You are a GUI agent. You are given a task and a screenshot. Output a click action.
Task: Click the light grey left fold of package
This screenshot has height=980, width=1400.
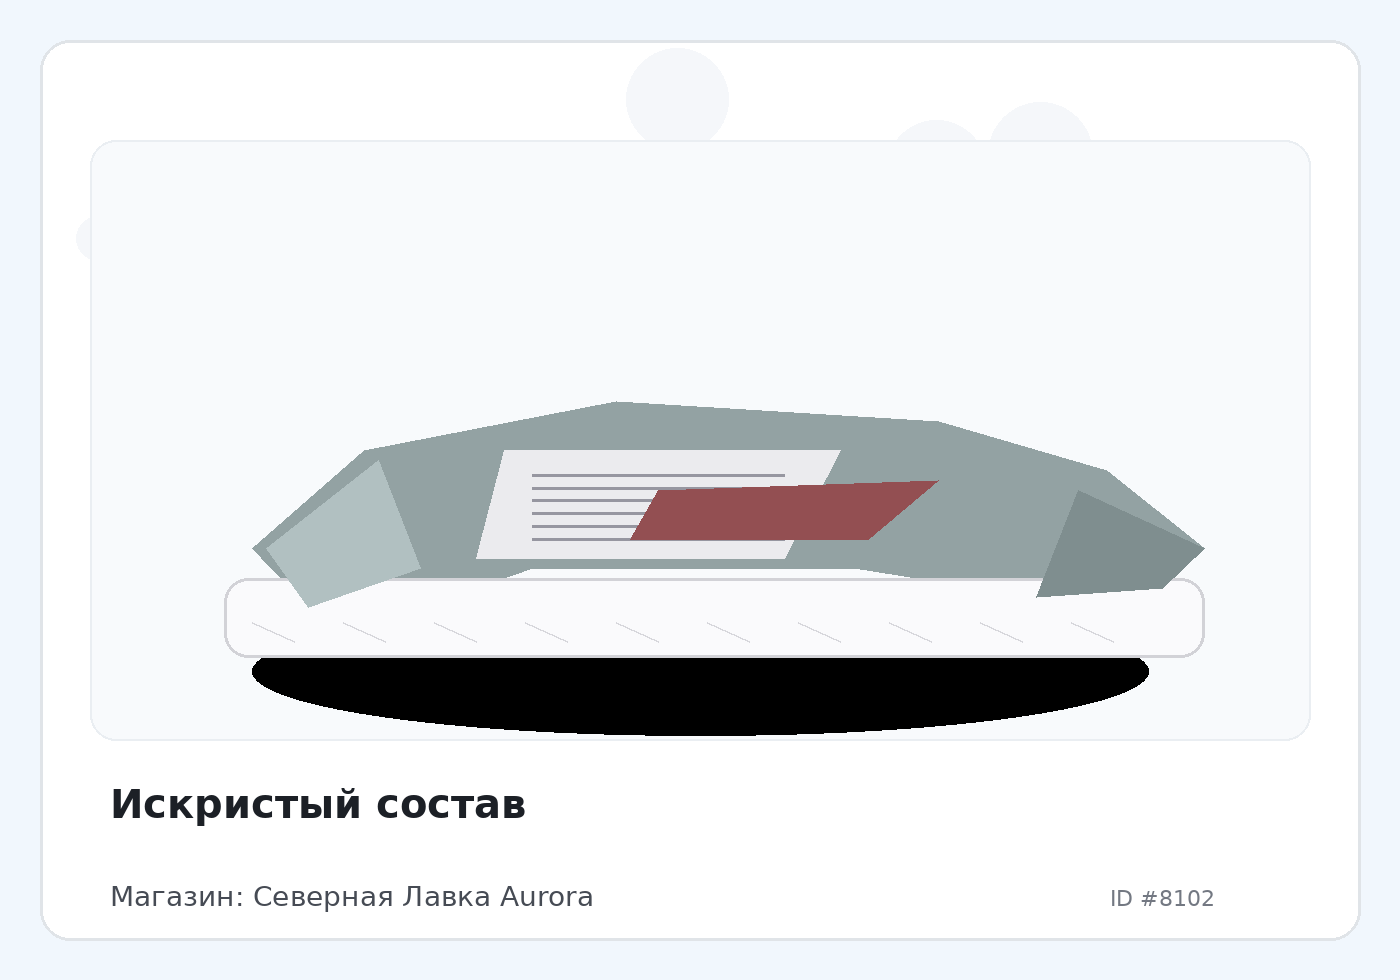343,534
